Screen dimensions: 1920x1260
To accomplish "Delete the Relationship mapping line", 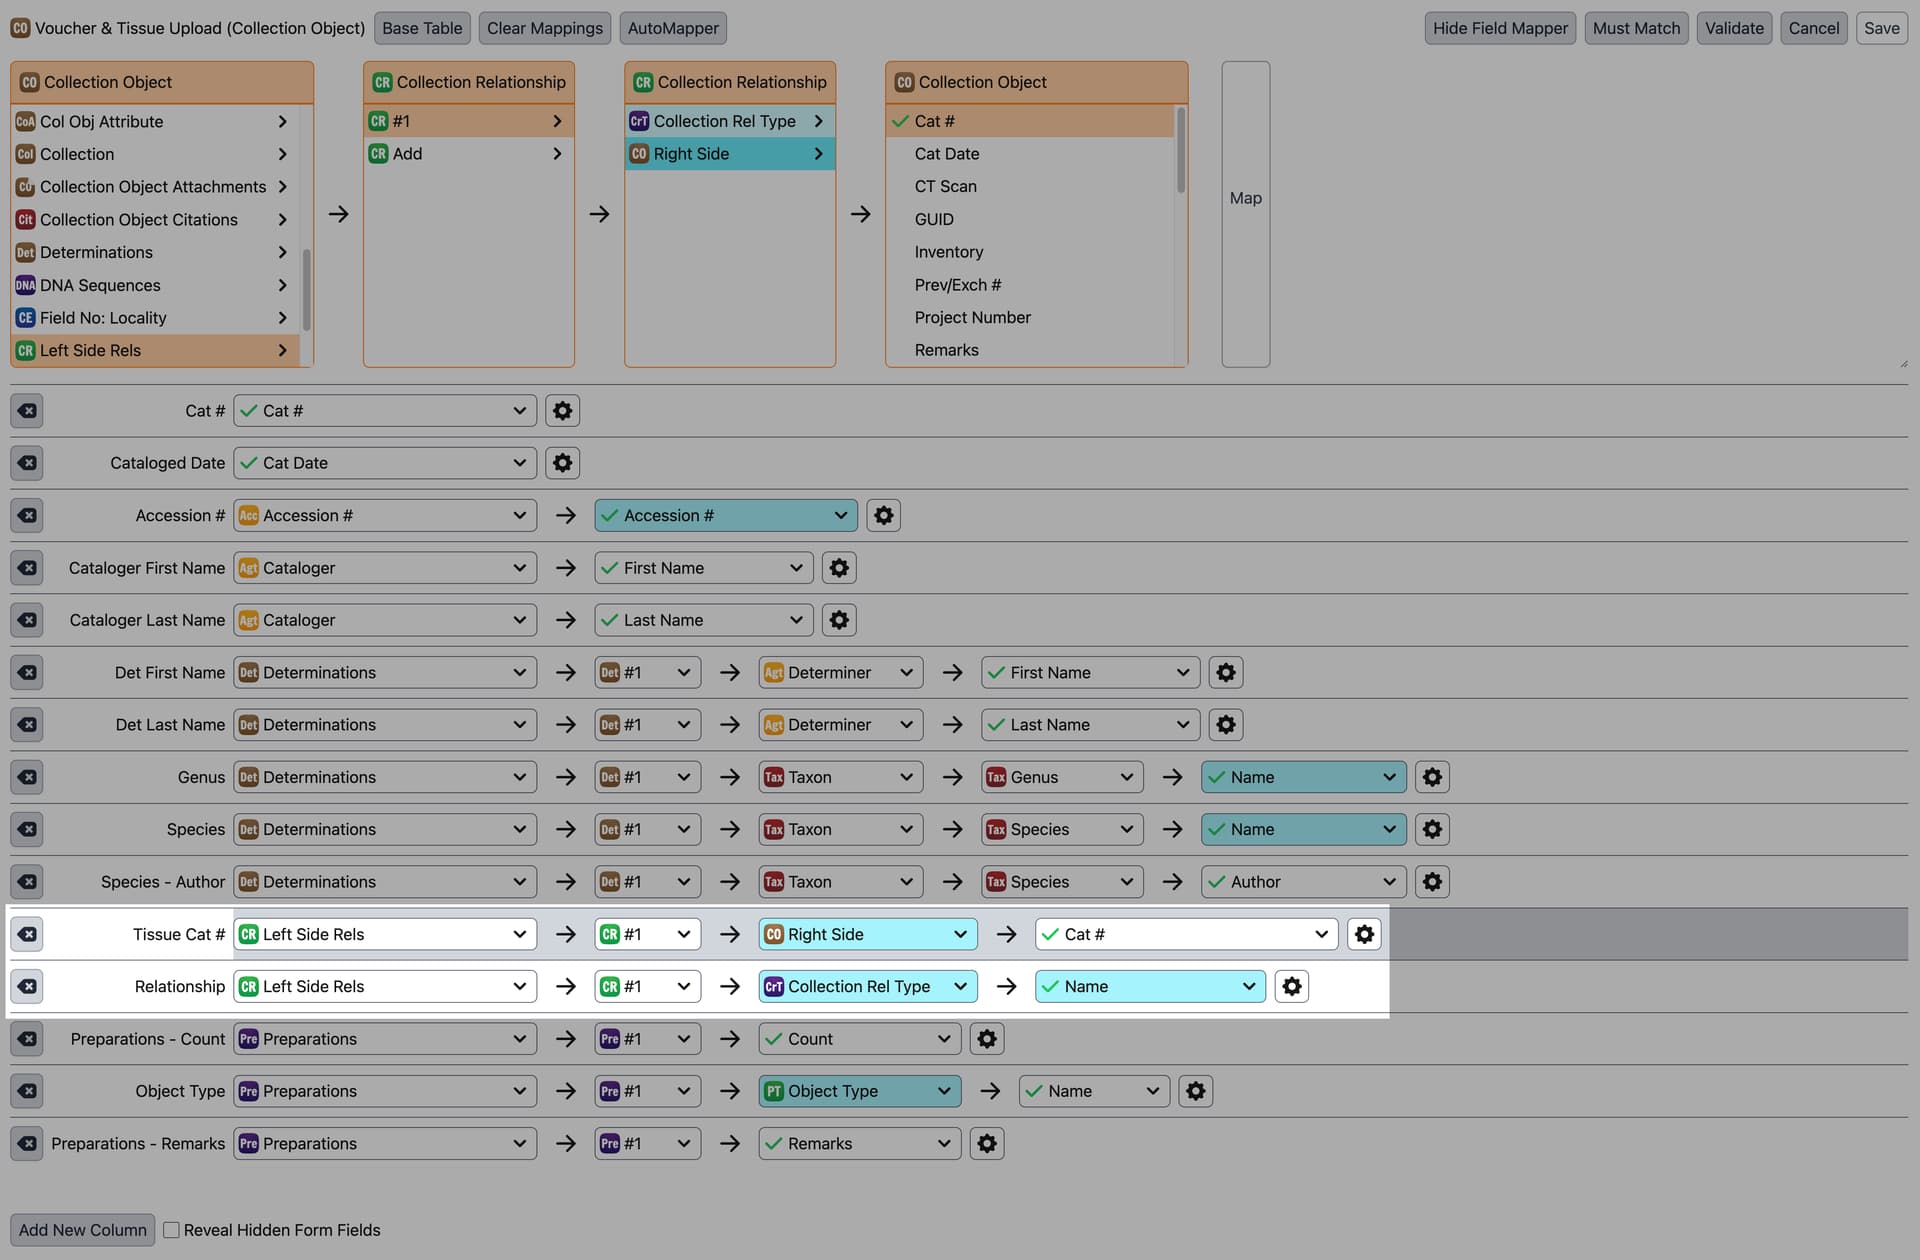I will 28,986.
